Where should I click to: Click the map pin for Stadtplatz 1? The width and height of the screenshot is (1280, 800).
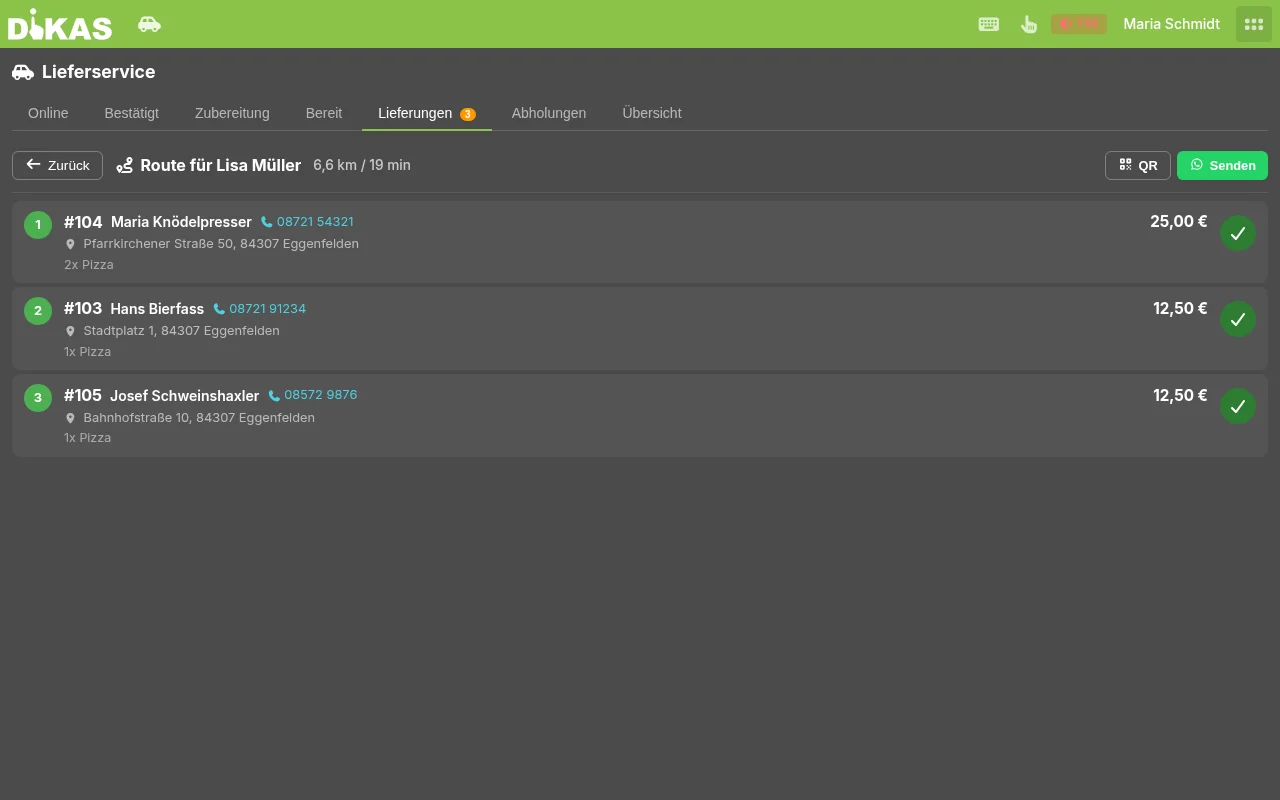[x=70, y=331]
